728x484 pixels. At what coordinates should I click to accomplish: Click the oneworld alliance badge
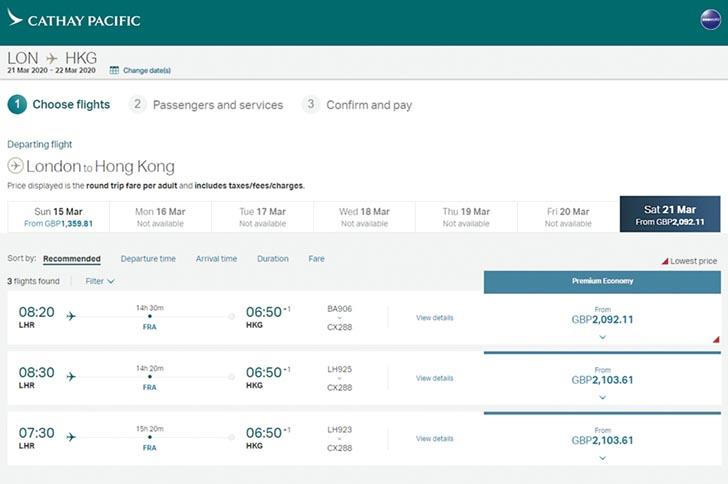[710, 20]
